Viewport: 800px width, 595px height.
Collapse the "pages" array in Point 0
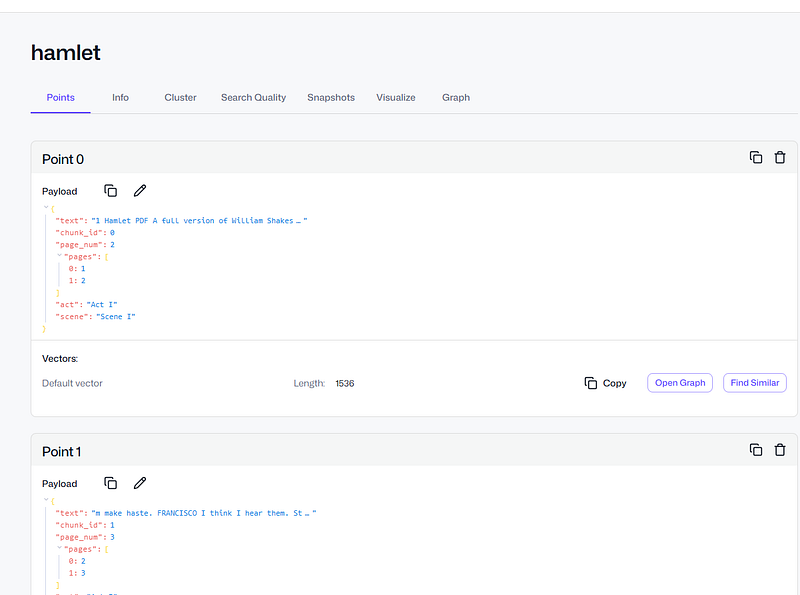coord(59,255)
